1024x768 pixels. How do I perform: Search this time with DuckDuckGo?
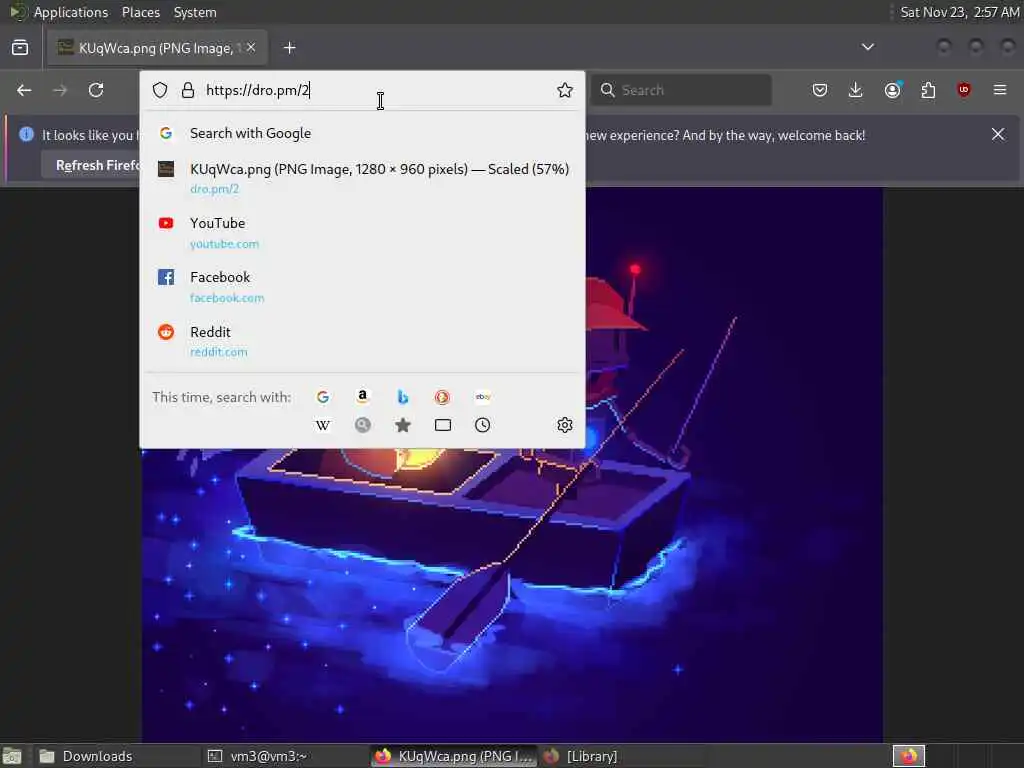442,397
